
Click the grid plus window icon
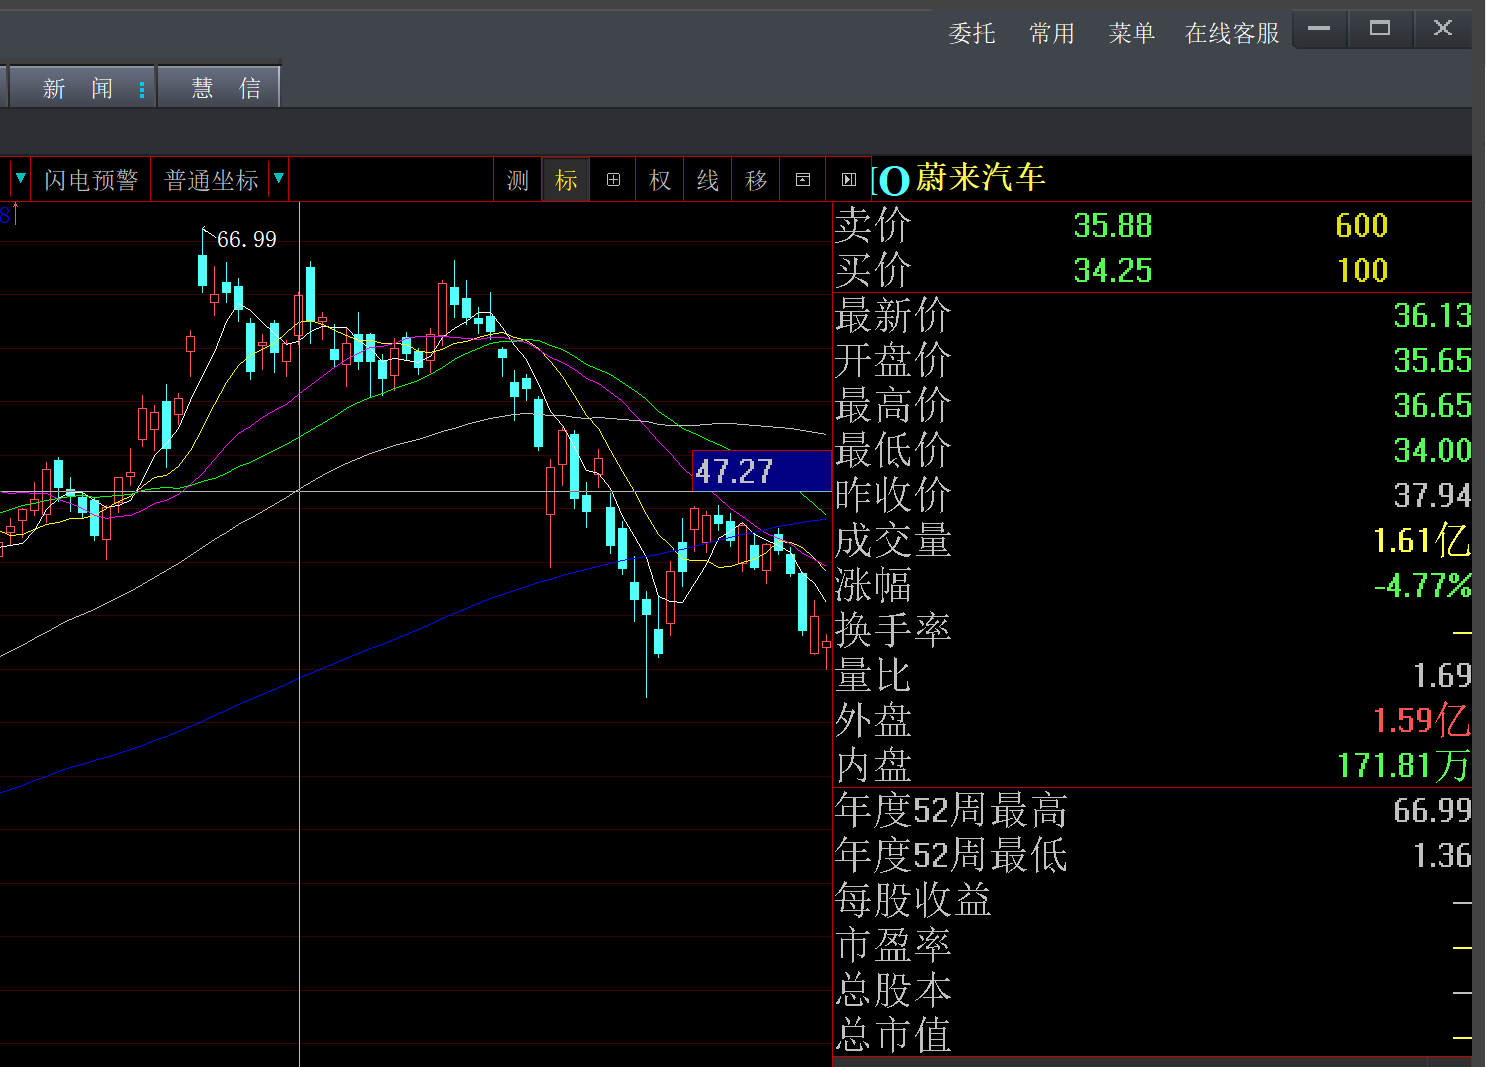(613, 180)
